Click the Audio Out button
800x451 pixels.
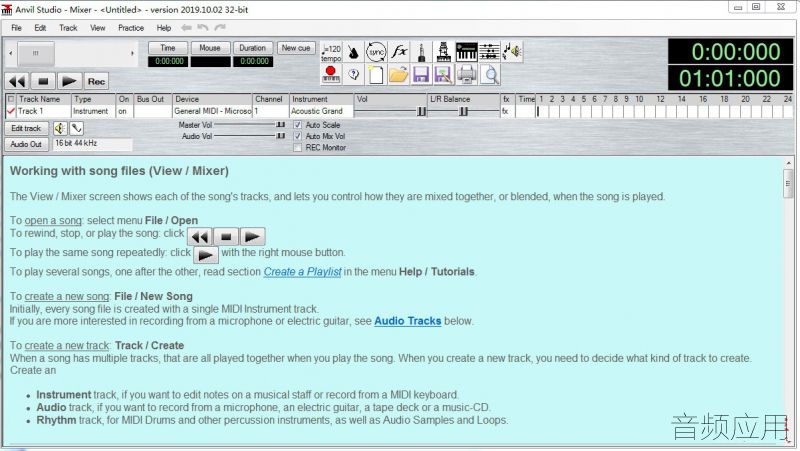click(27, 144)
